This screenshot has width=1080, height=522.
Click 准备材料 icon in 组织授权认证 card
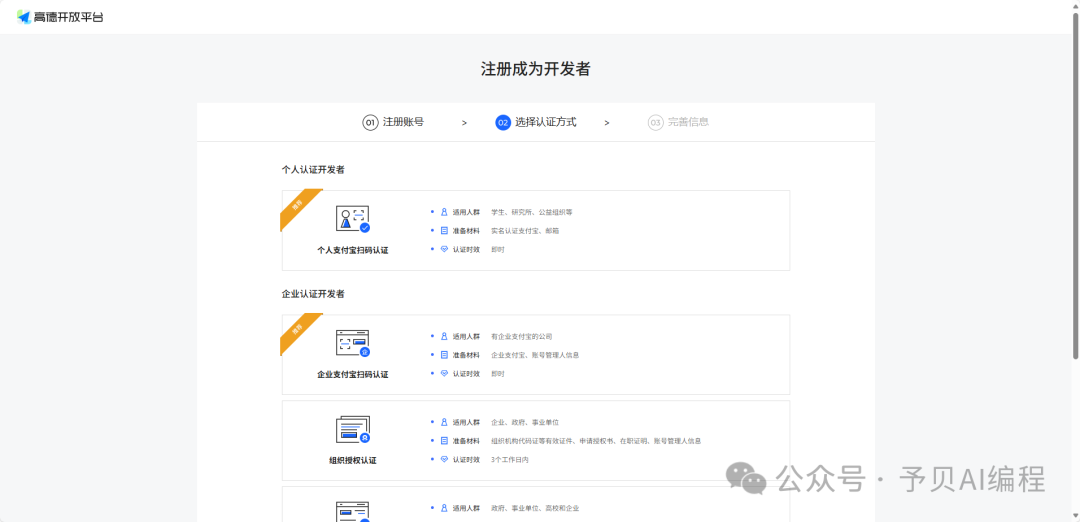click(444, 441)
